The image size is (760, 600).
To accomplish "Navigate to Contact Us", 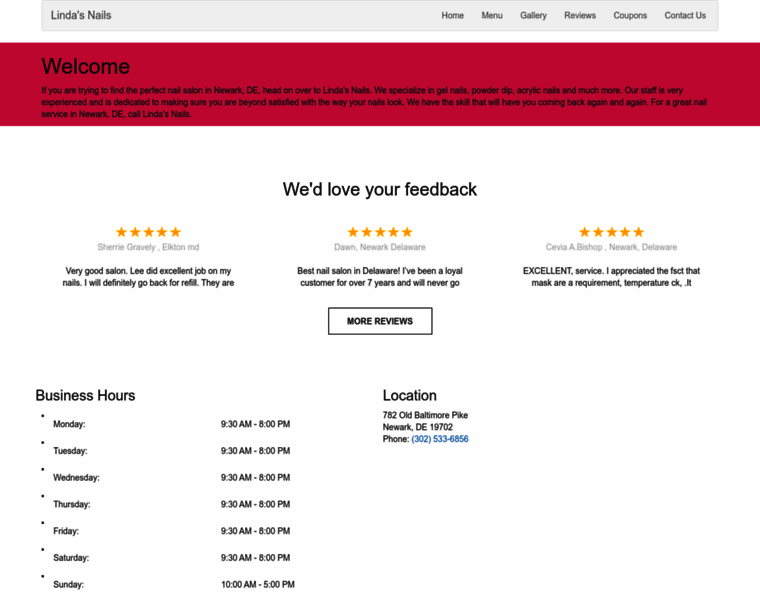I will (x=685, y=15).
